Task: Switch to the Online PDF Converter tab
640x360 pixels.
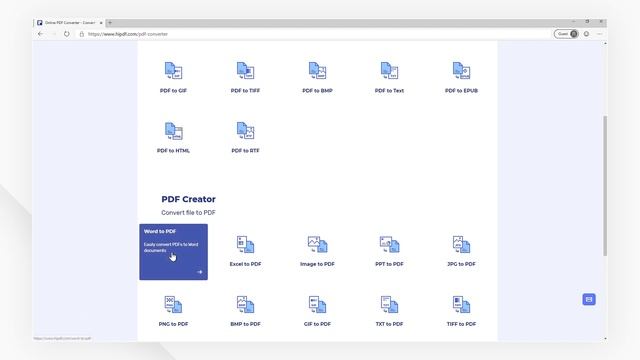Action: pyautogui.click(x=69, y=23)
